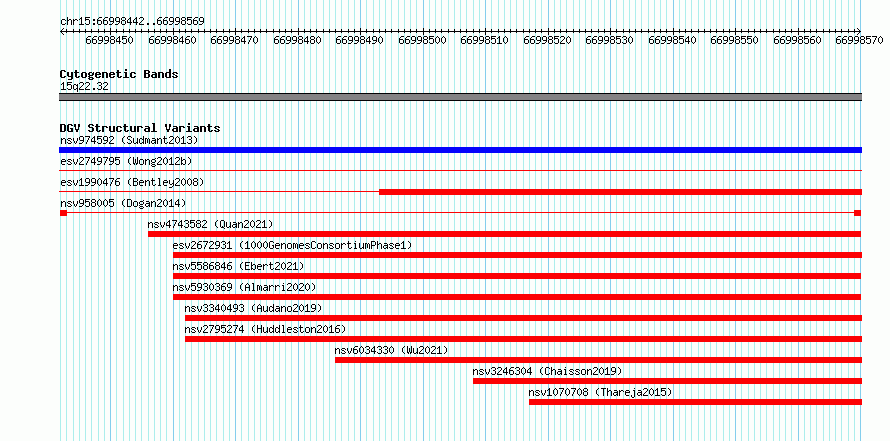Screen dimensions: 890x441
Task: Click the 15q22.32 band label
Action: (x=84, y=86)
